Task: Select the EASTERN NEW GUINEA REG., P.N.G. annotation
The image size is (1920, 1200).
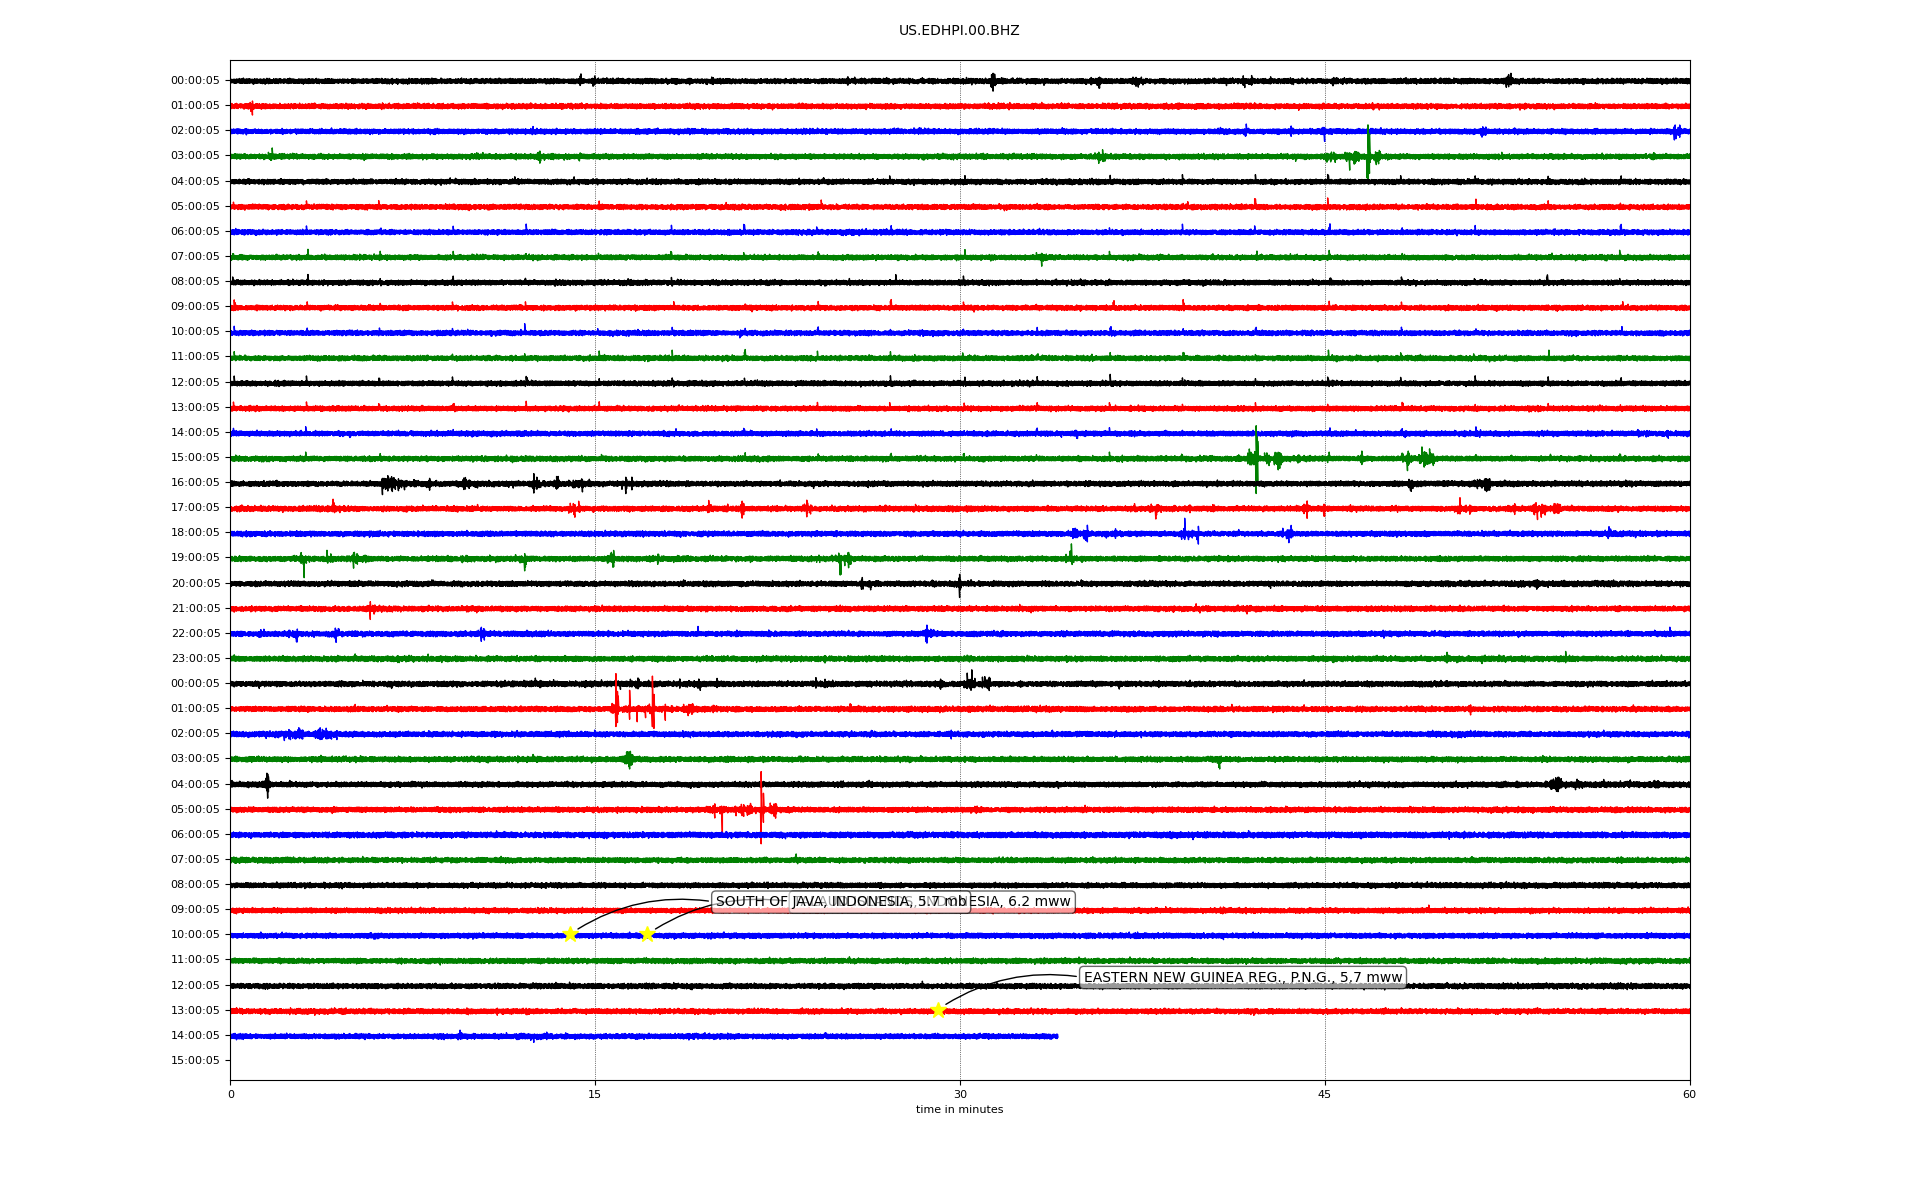Action: [x=1243, y=977]
